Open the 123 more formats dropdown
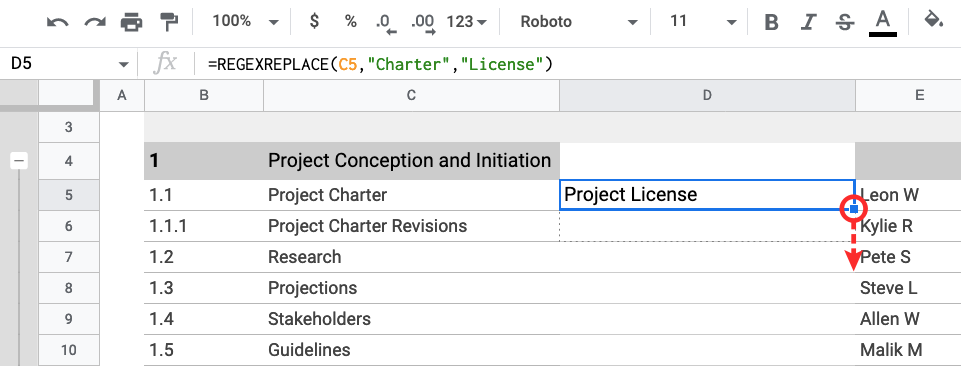The image size is (961, 366). coord(467,22)
